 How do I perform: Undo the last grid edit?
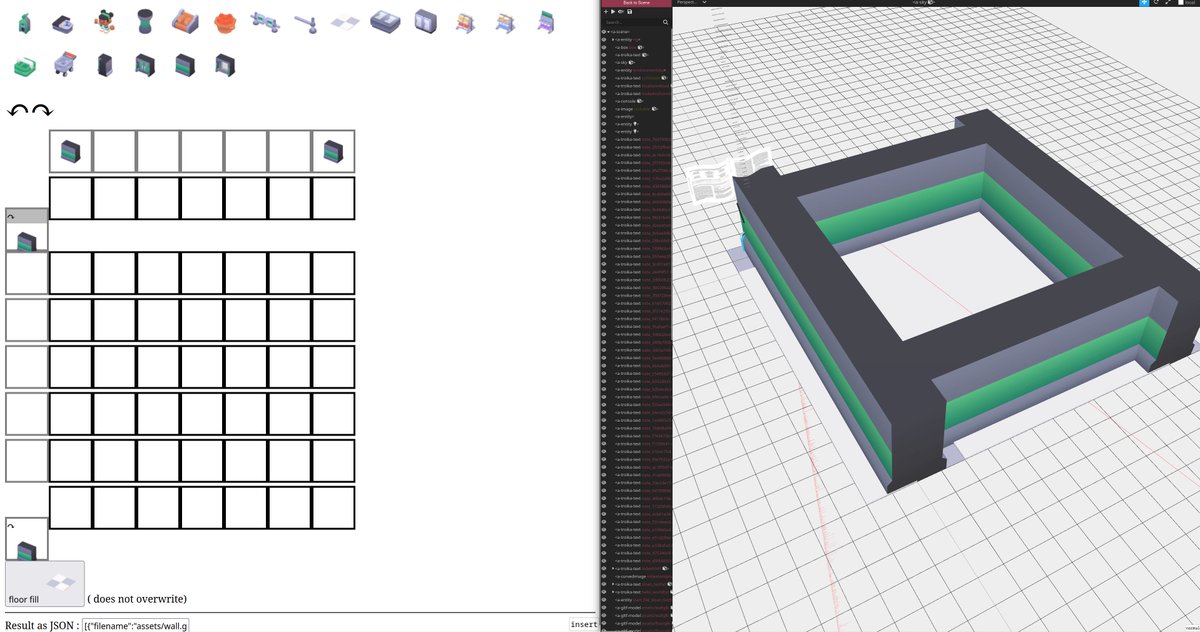(18, 110)
